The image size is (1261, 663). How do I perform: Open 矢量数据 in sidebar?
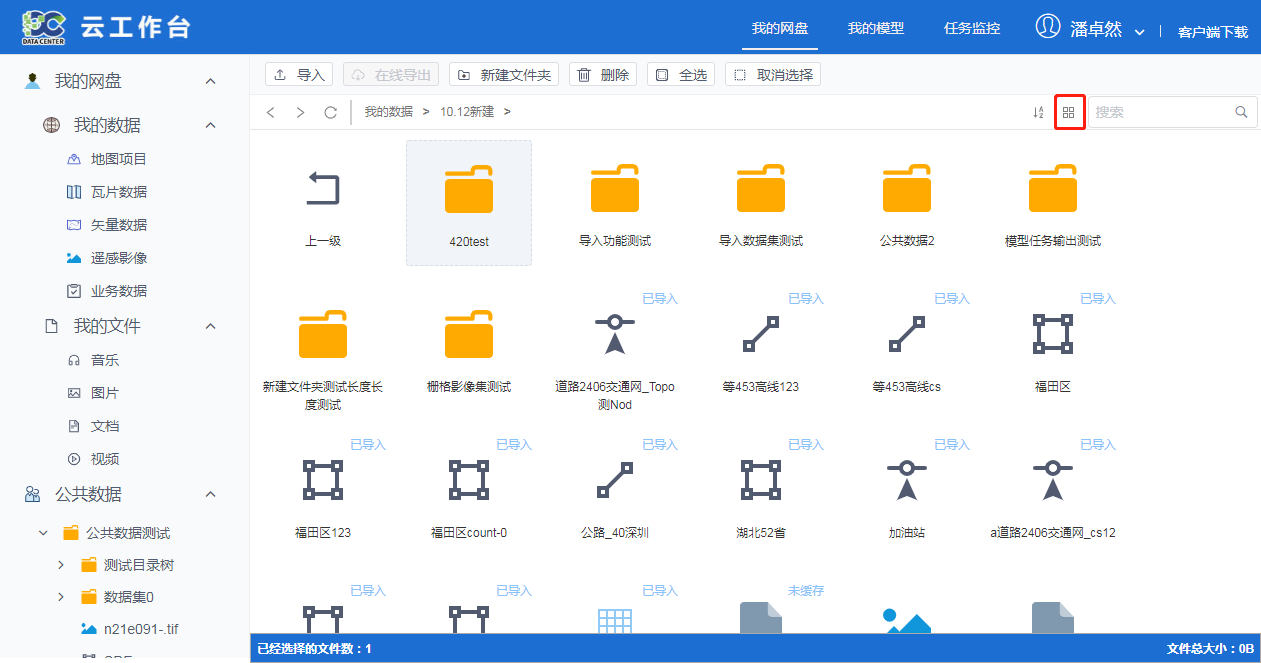(x=119, y=225)
